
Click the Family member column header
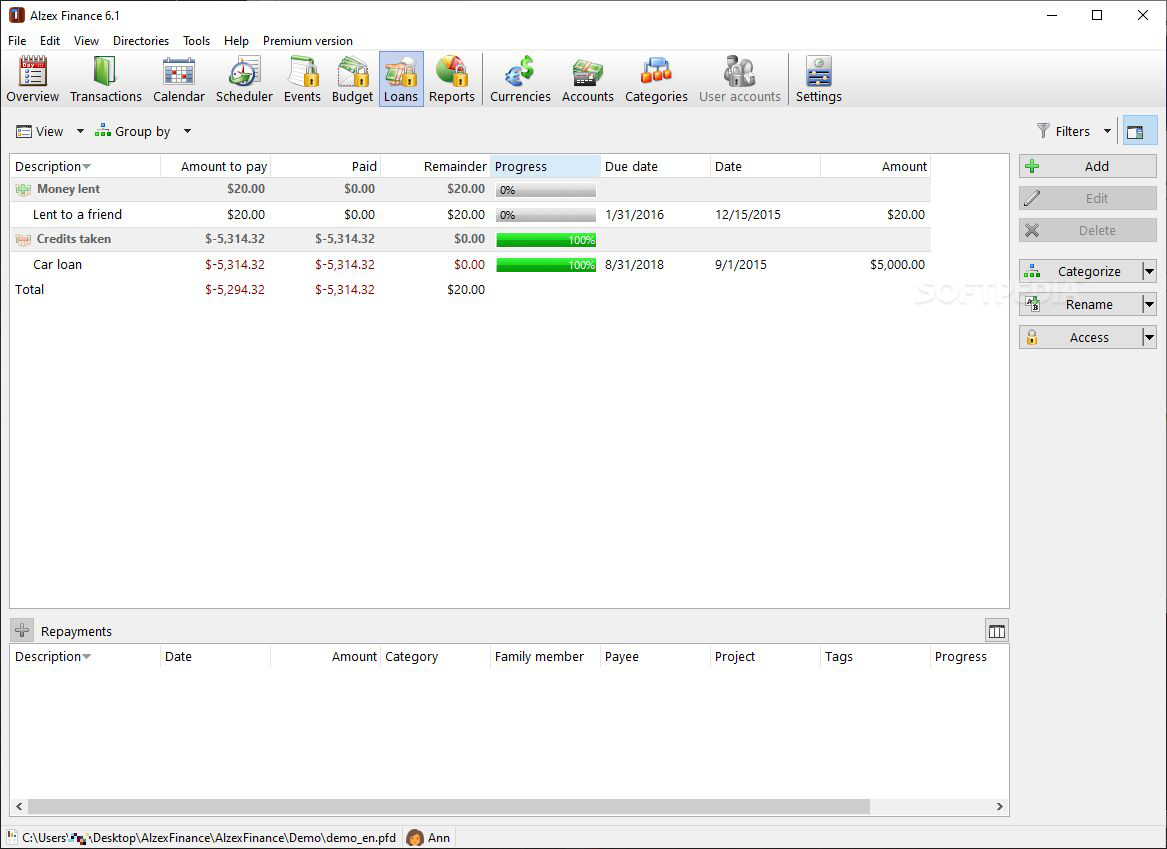[x=546, y=656]
